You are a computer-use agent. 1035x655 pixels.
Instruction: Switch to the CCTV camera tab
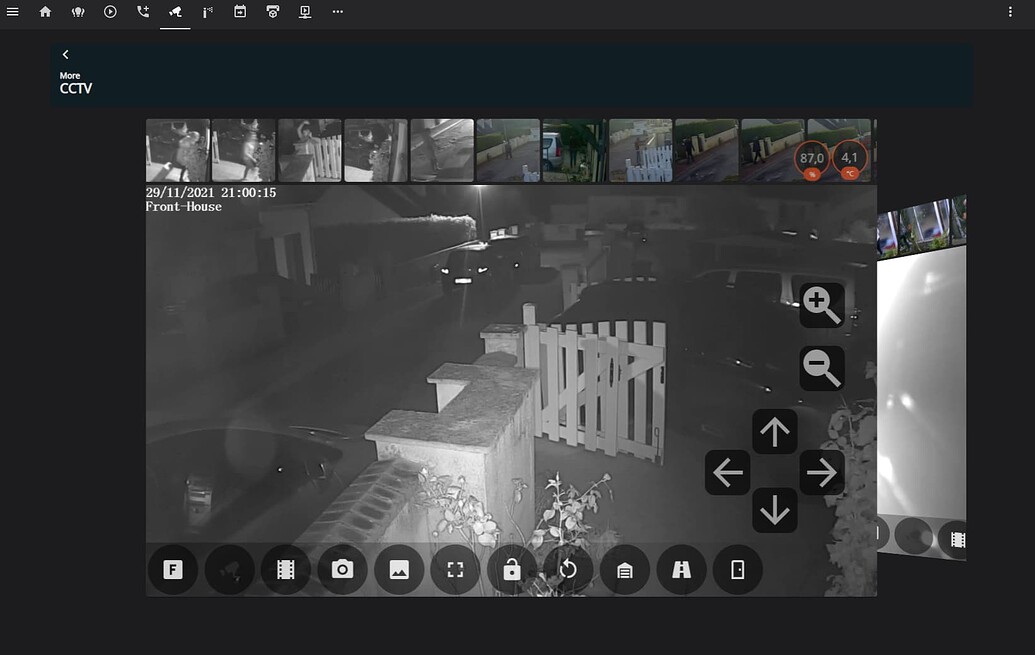(175, 12)
